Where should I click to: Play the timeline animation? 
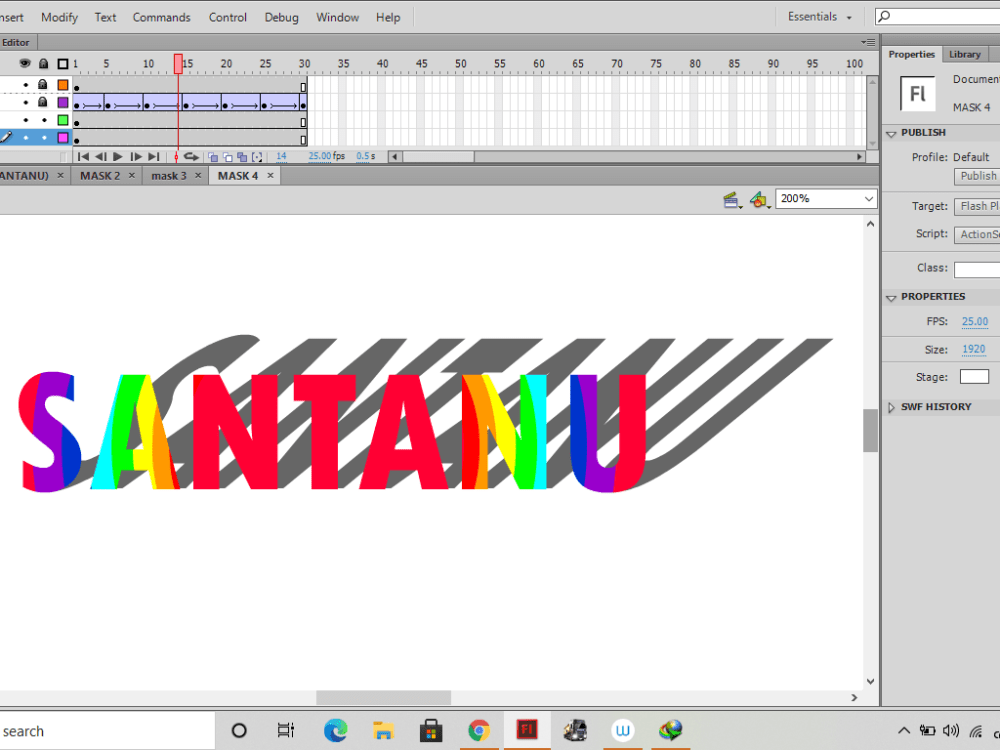(117, 156)
